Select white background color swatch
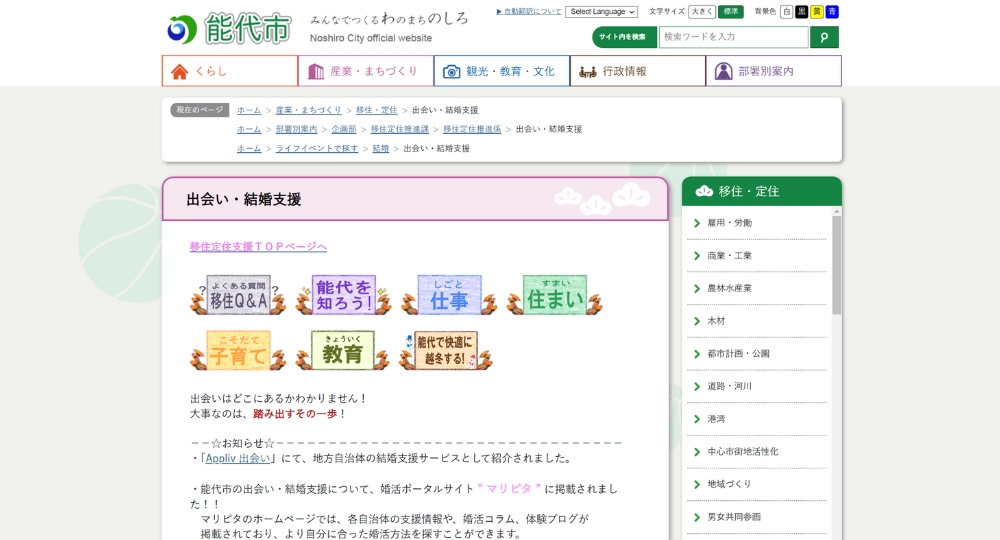Viewport: 1000px width, 540px height. point(786,11)
